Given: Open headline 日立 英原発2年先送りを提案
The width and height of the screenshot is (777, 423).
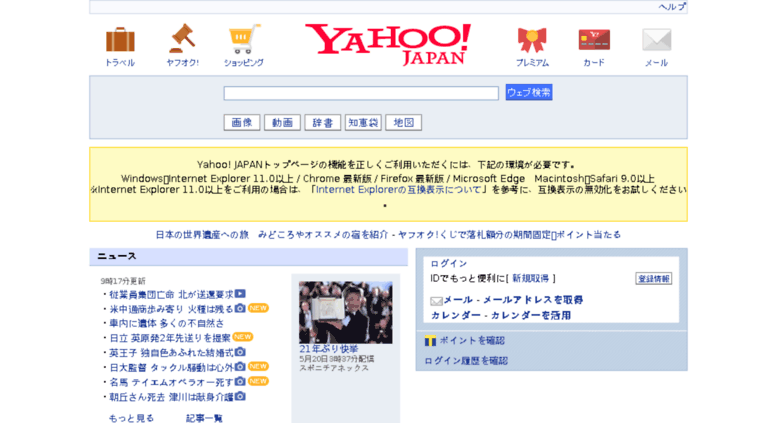Looking at the screenshot, I should [x=170, y=338].
